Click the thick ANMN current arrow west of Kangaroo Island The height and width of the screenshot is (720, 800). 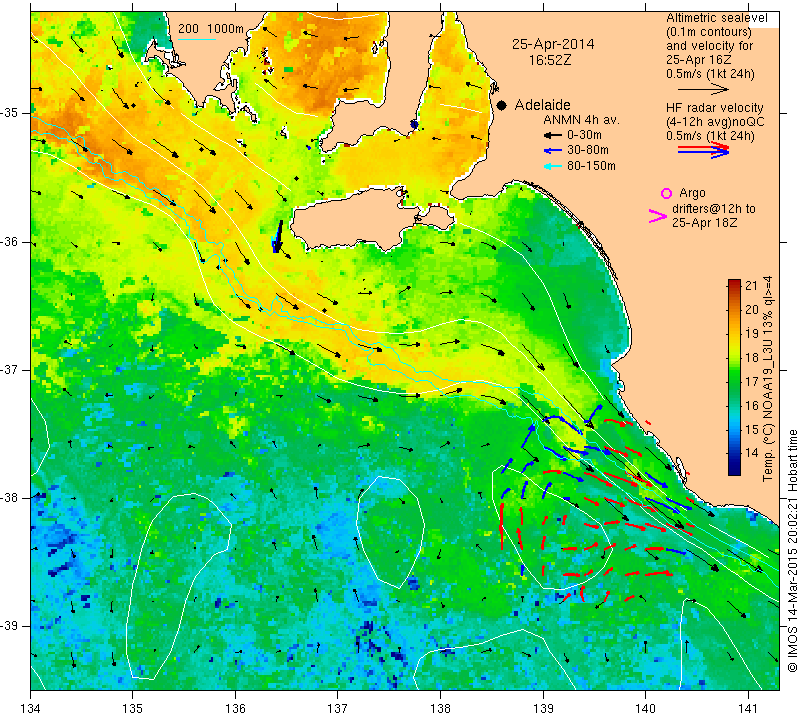(x=278, y=237)
